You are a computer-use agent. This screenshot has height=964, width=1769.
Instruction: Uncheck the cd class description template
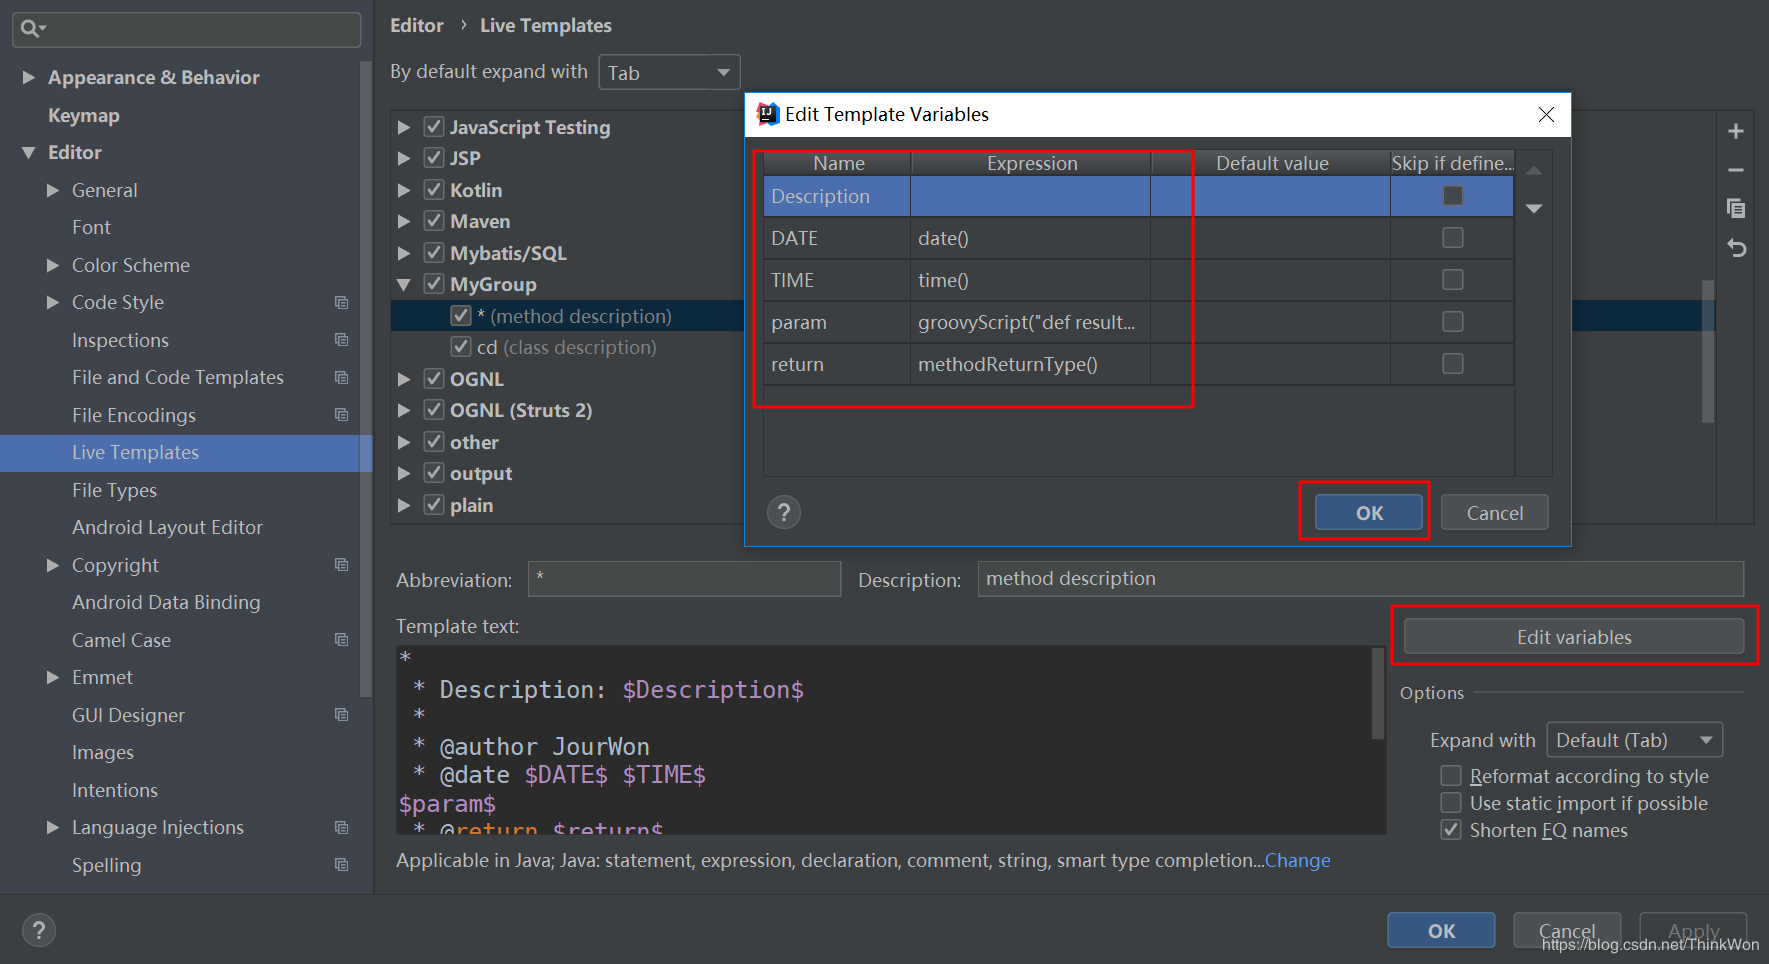coord(461,347)
